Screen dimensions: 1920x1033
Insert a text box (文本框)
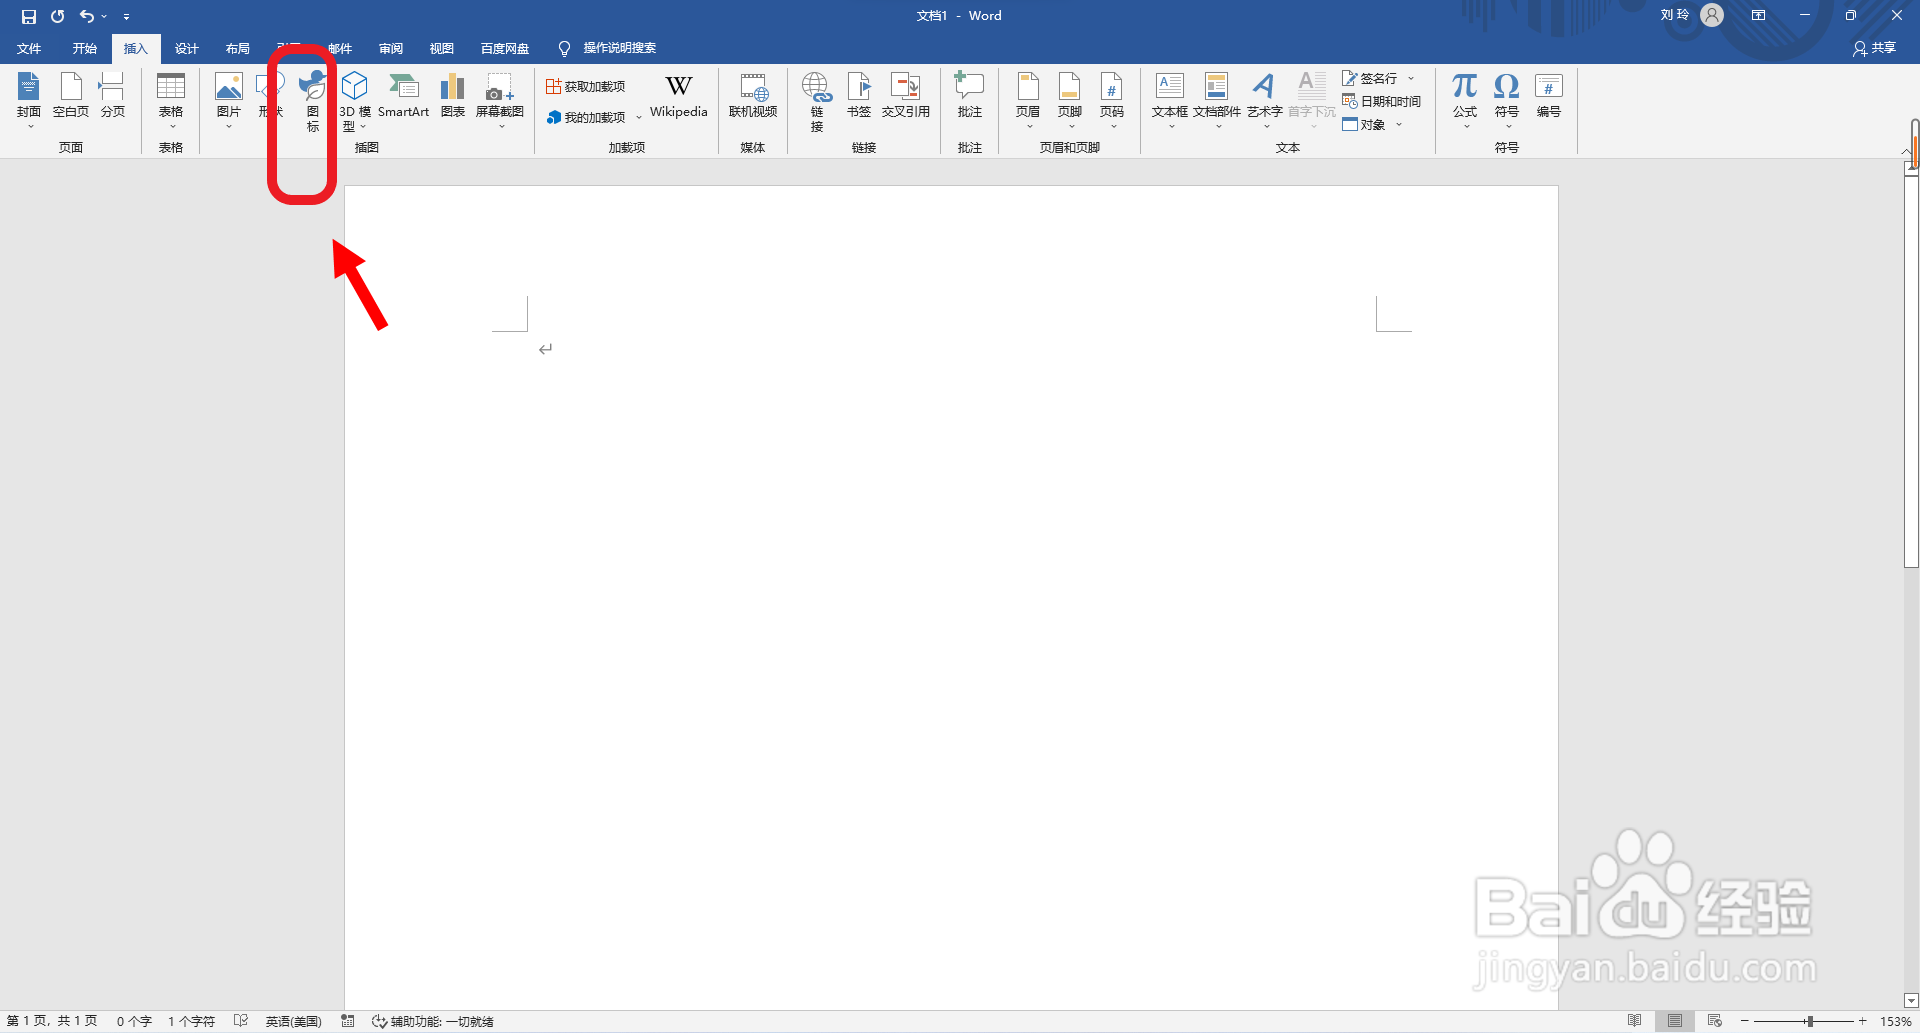pos(1170,98)
